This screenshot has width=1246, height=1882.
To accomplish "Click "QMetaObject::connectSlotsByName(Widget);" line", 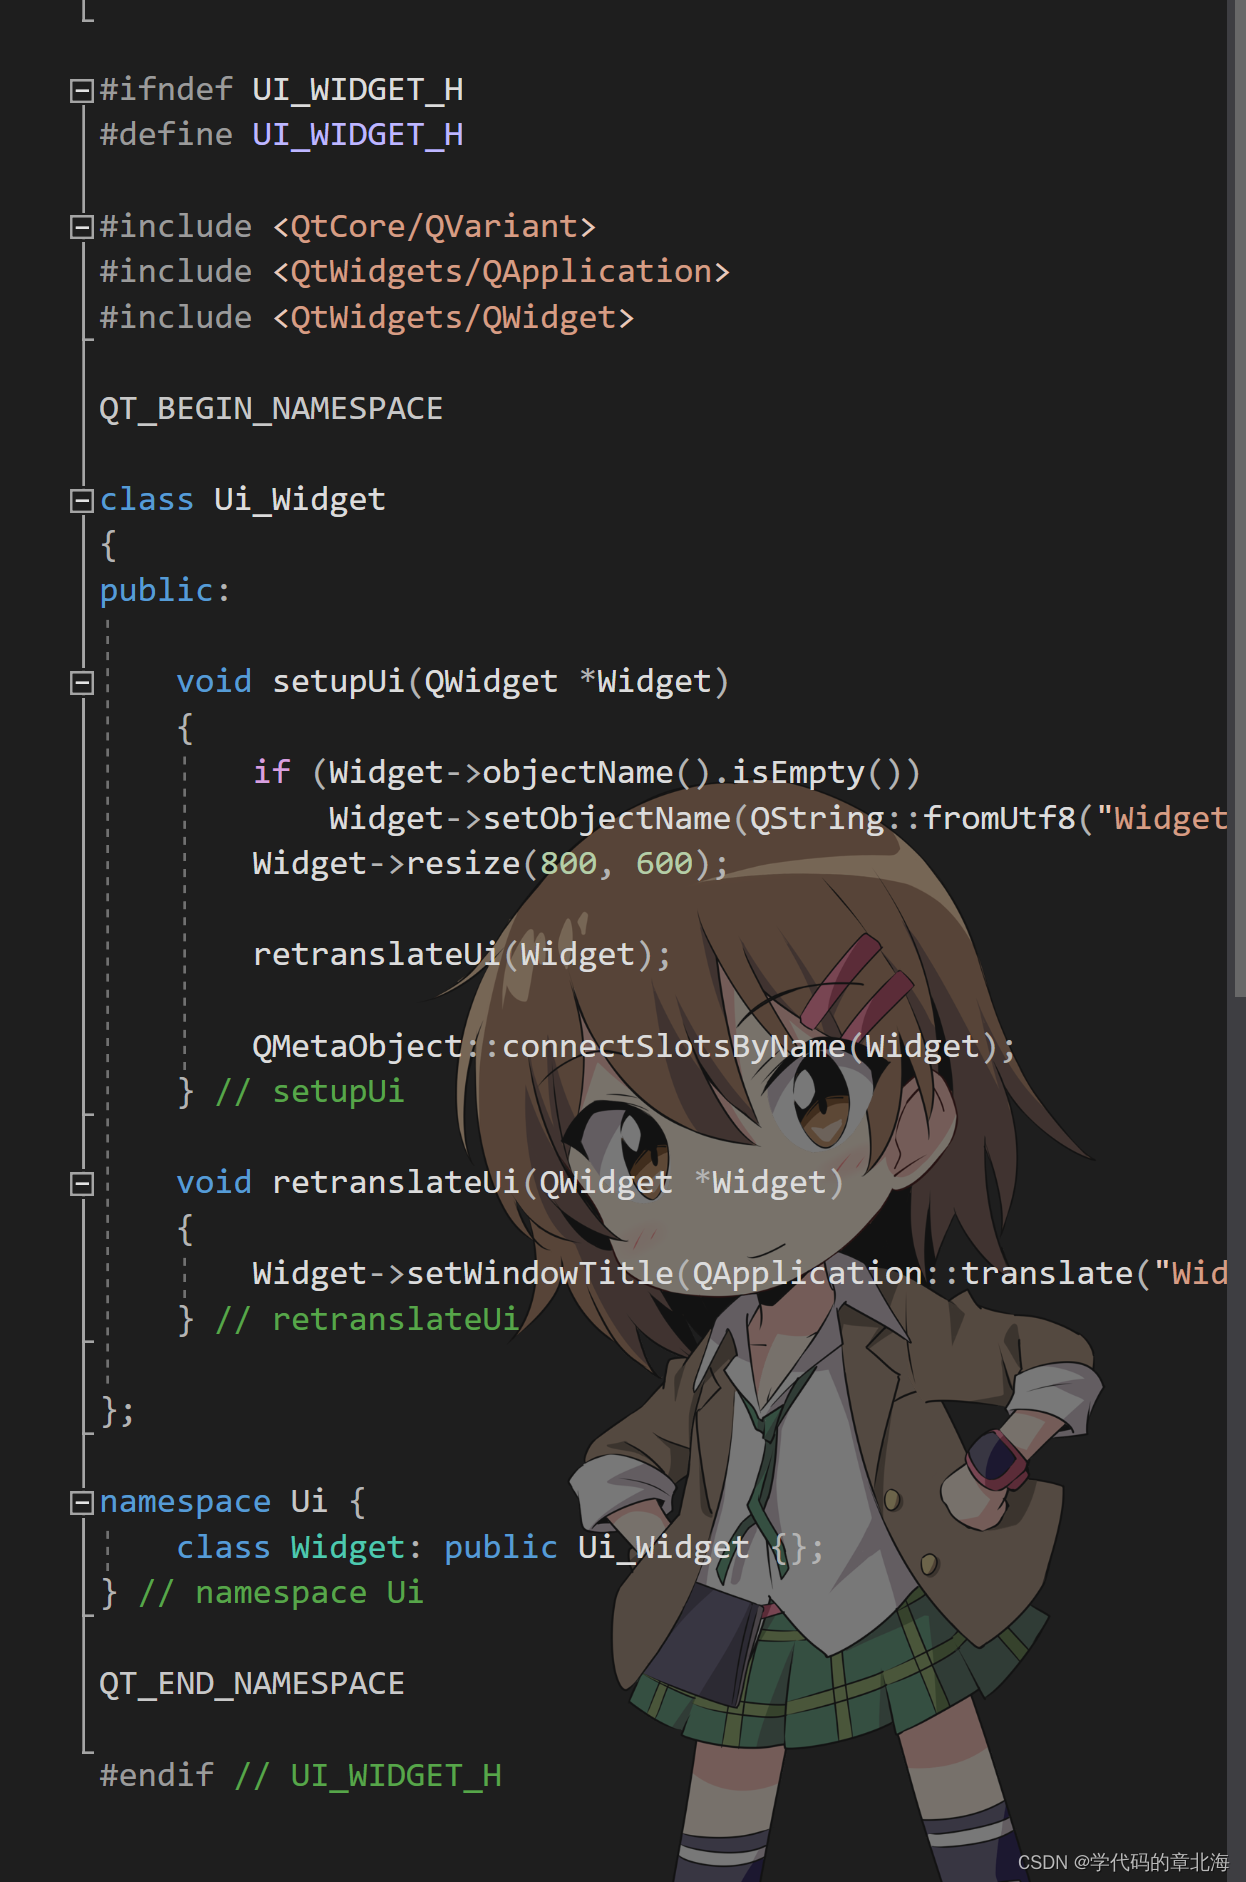I will coord(634,1047).
